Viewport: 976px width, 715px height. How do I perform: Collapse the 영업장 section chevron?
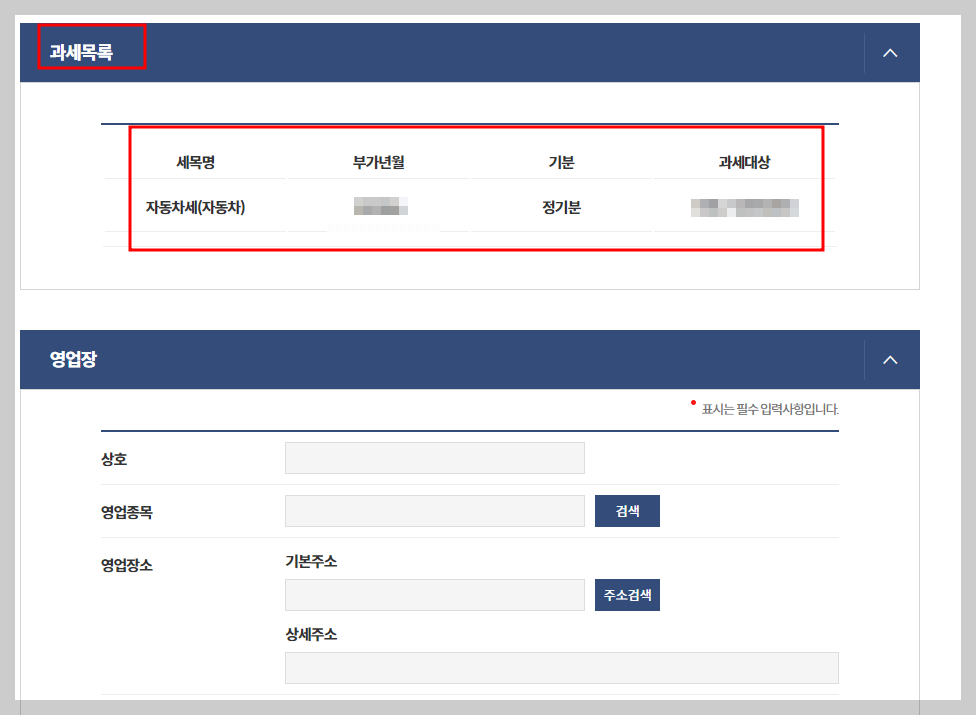[889, 359]
